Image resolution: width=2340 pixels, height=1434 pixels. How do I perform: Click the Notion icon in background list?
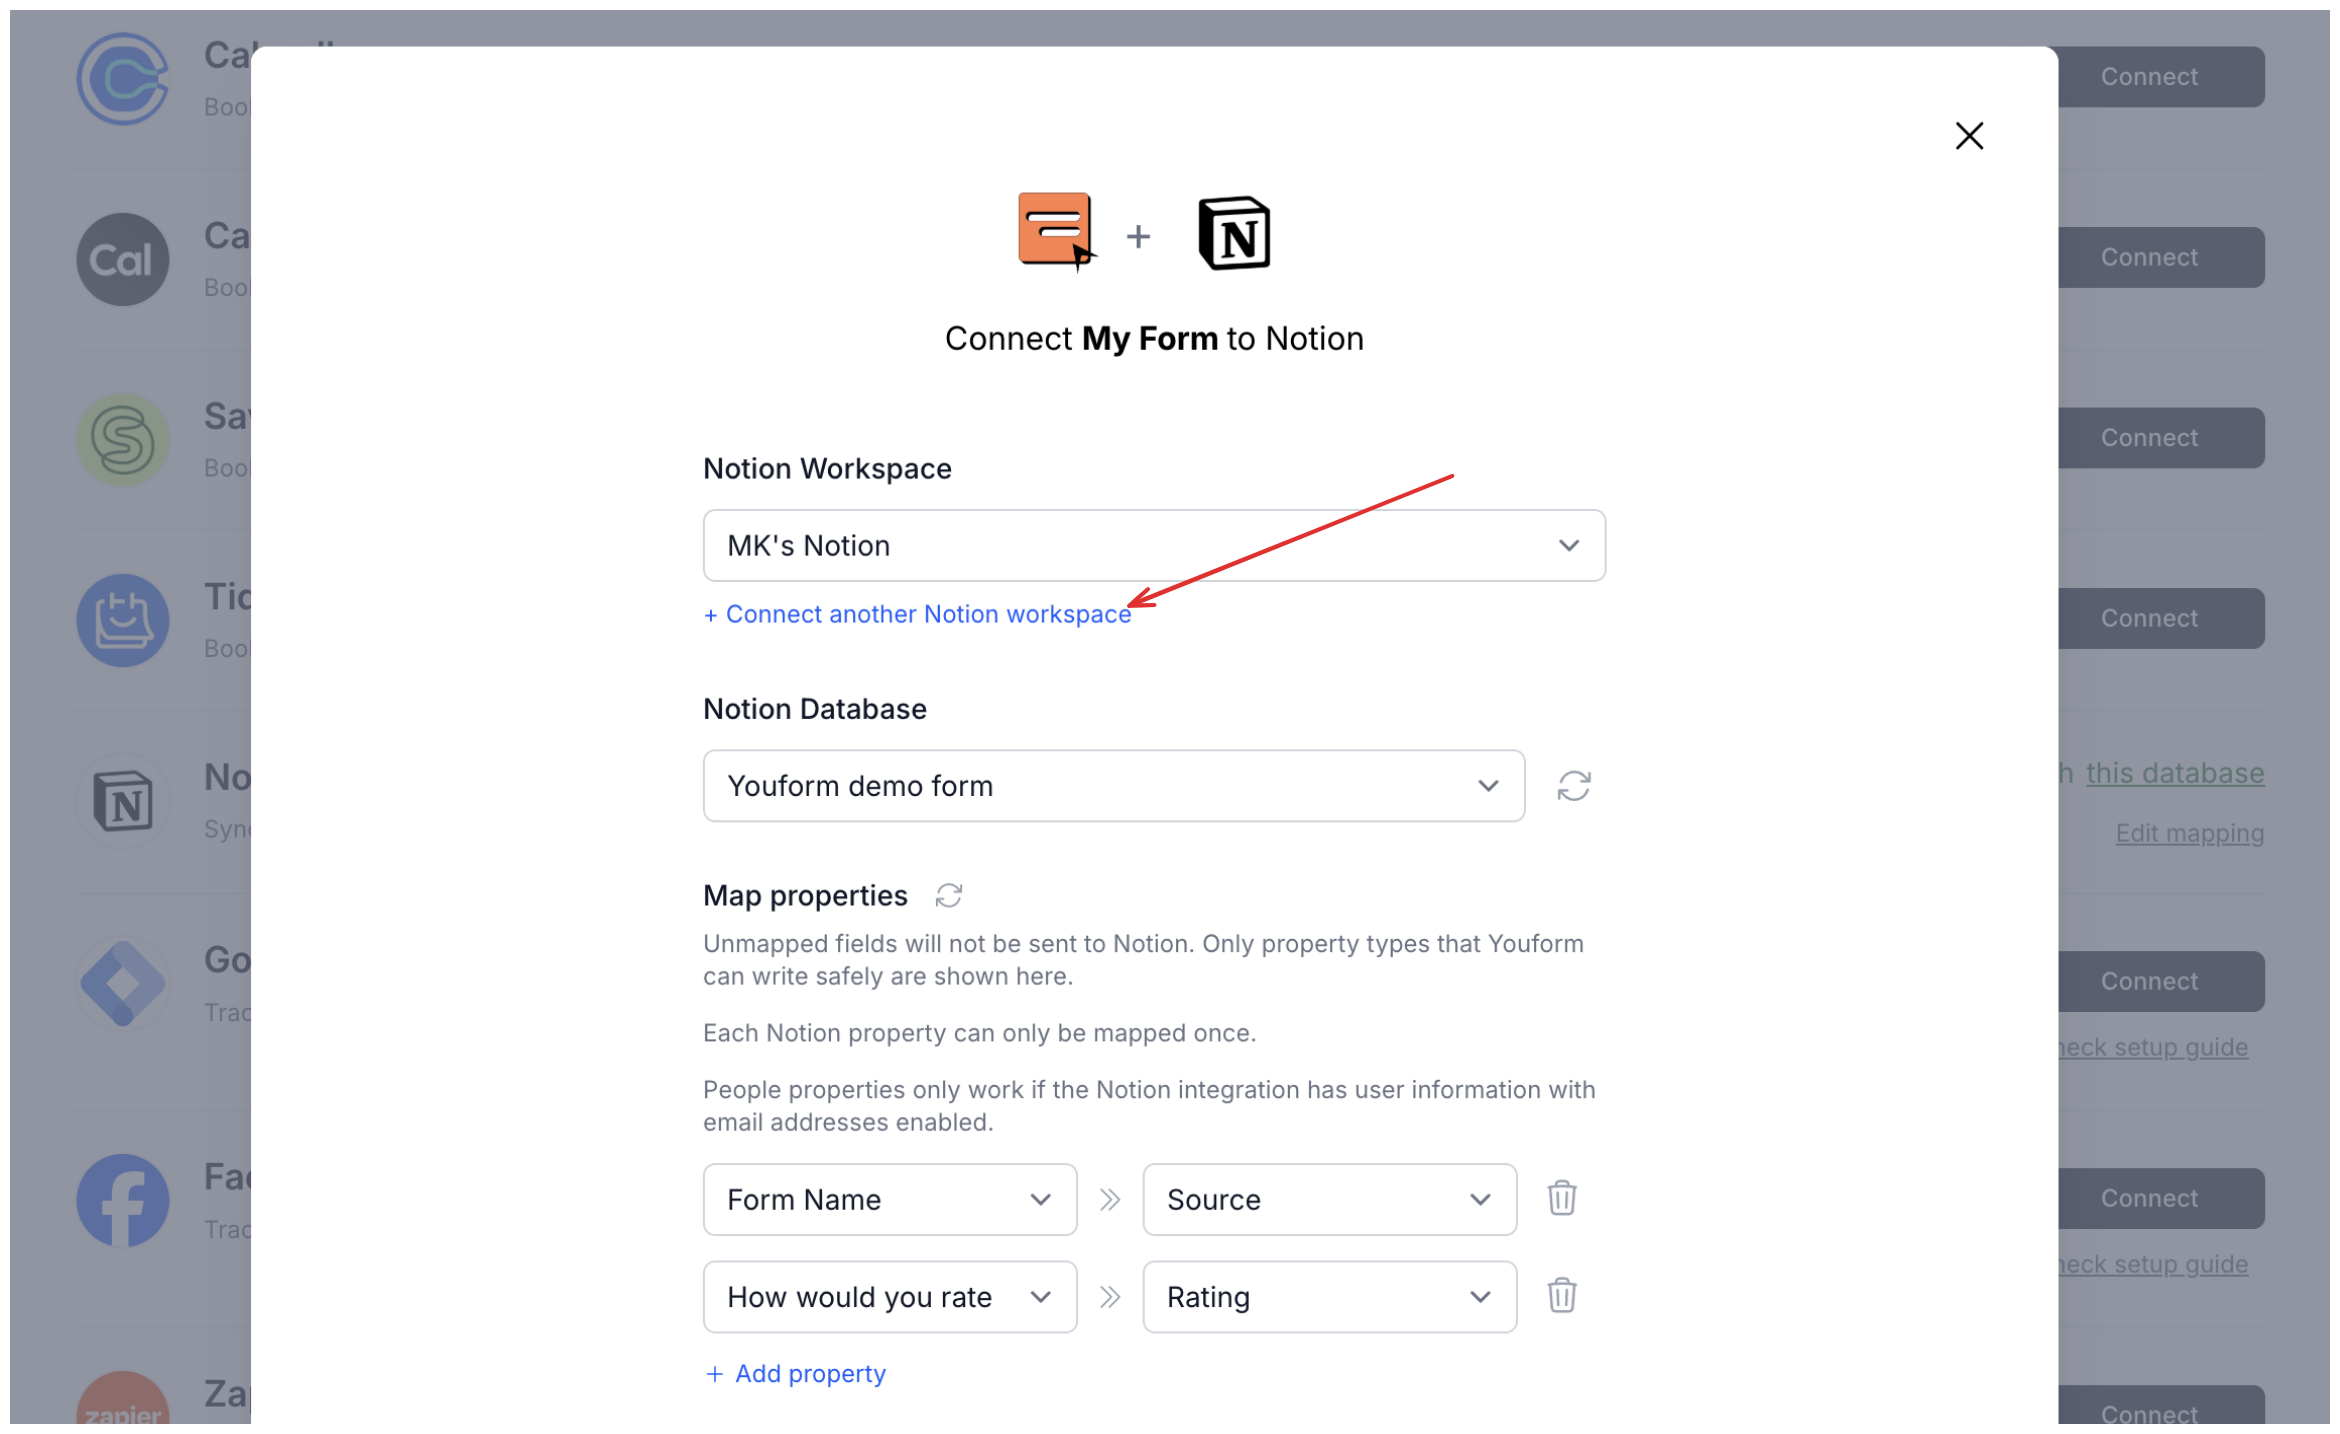(x=123, y=802)
